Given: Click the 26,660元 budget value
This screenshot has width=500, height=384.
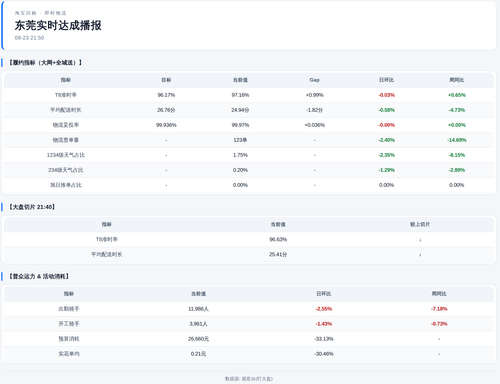Looking at the screenshot, I should 198,339.
